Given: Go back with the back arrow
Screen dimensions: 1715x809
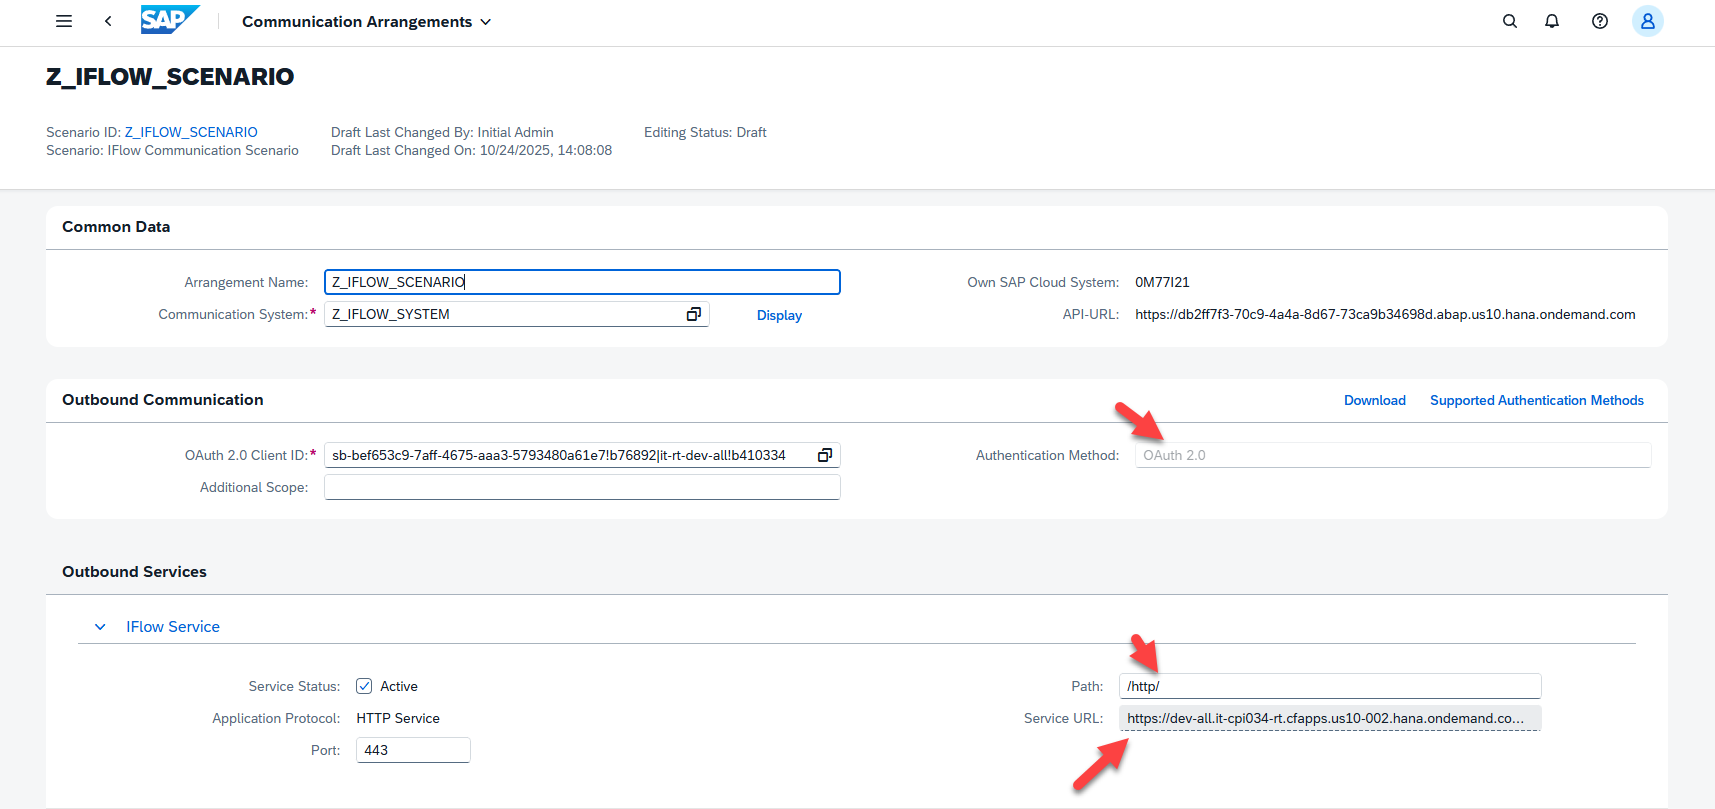Looking at the screenshot, I should 108,21.
